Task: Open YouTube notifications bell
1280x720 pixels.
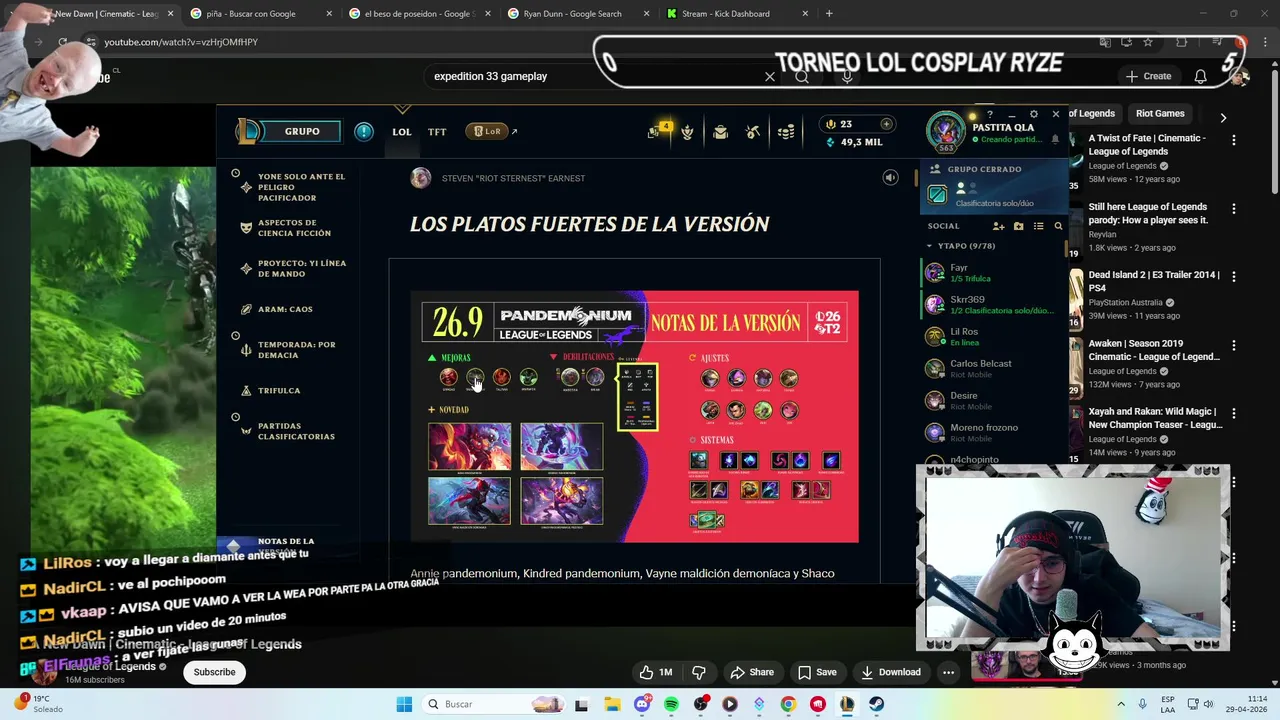Action: (1201, 76)
